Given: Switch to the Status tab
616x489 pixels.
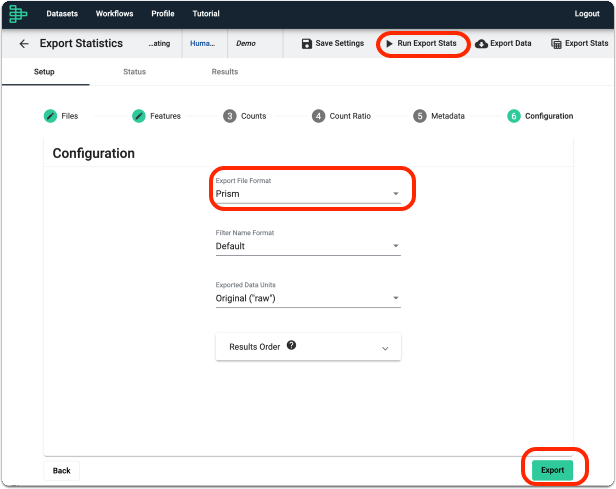Looking at the screenshot, I should [134, 72].
